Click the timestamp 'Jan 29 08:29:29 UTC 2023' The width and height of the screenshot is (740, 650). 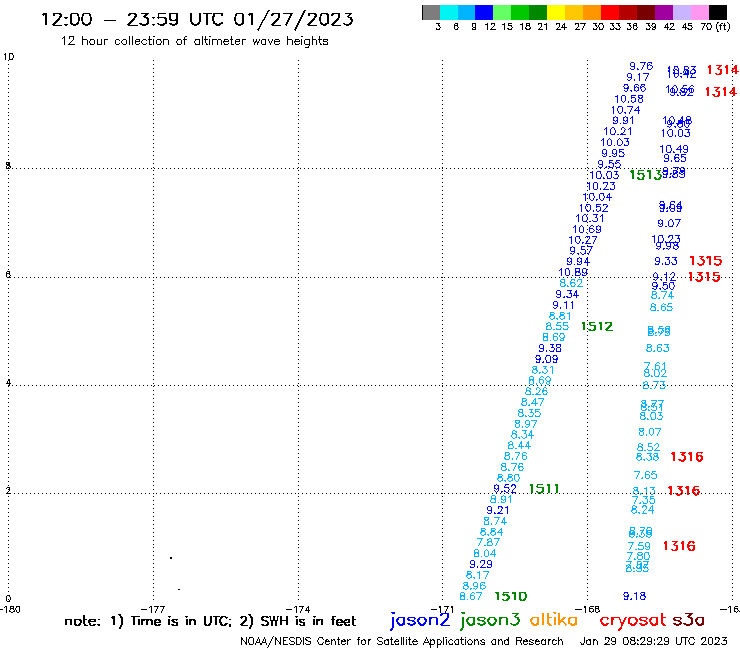tap(654, 641)
